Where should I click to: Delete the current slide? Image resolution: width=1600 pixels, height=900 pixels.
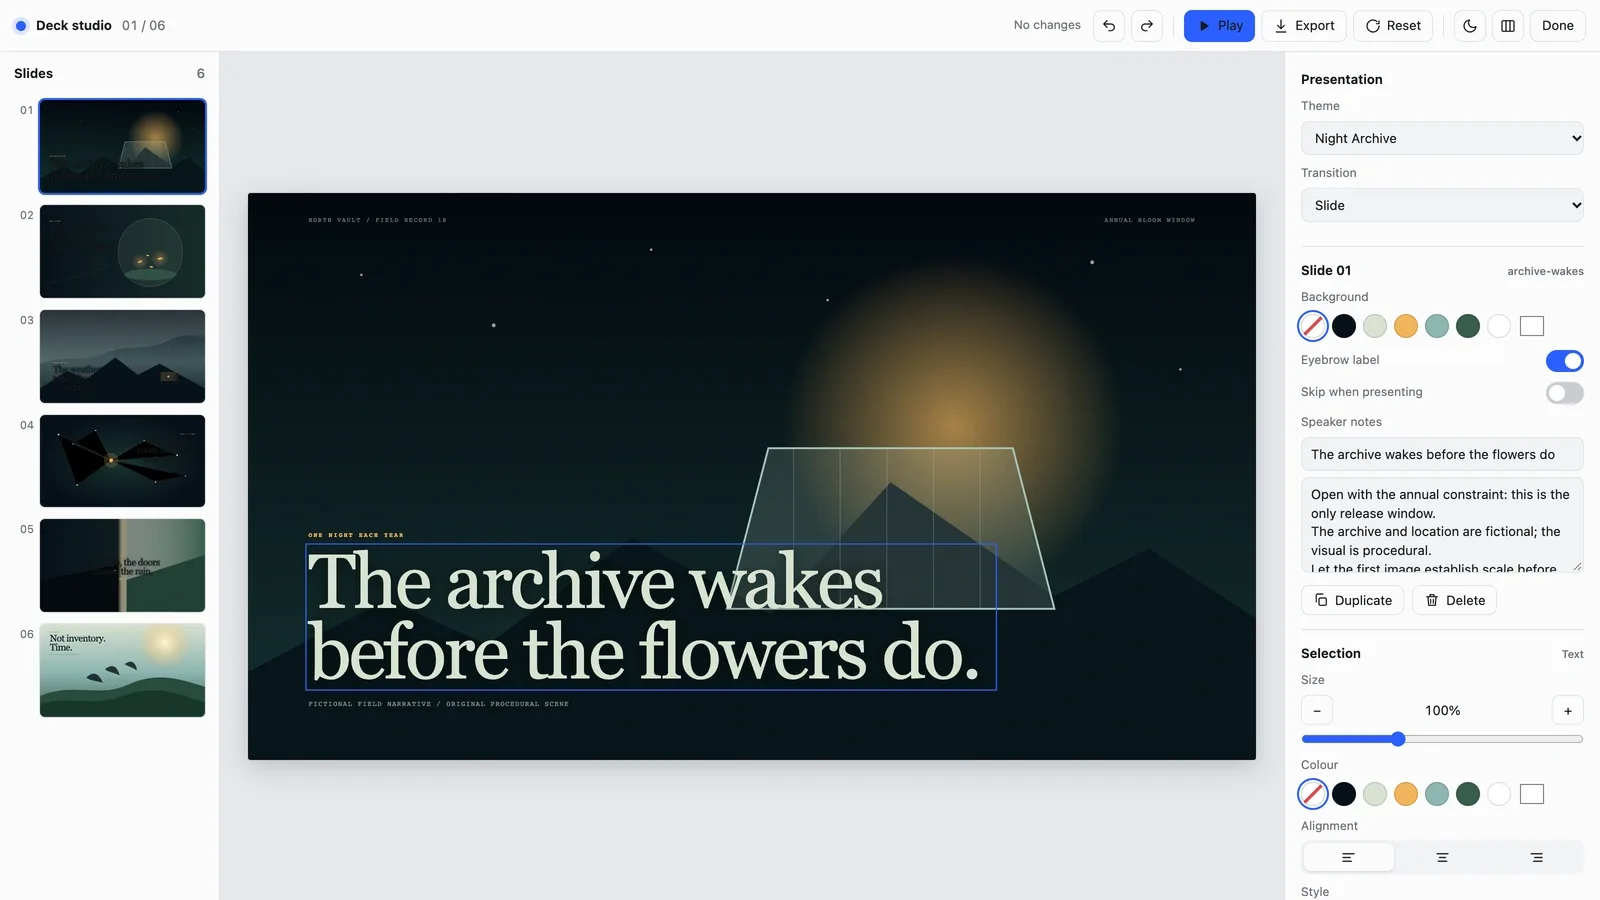[x=1454, y=600]
